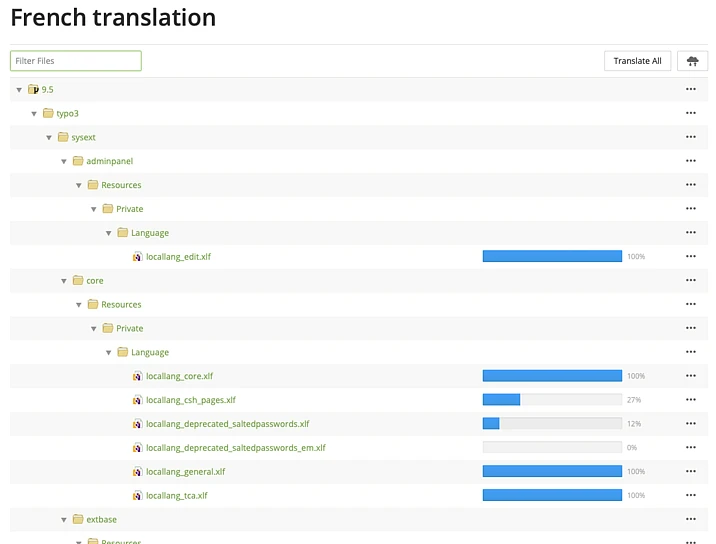Viewport: 716px width, 544px height.
Task: Open locallang_general.xlf file link
Action: [185, 472]
